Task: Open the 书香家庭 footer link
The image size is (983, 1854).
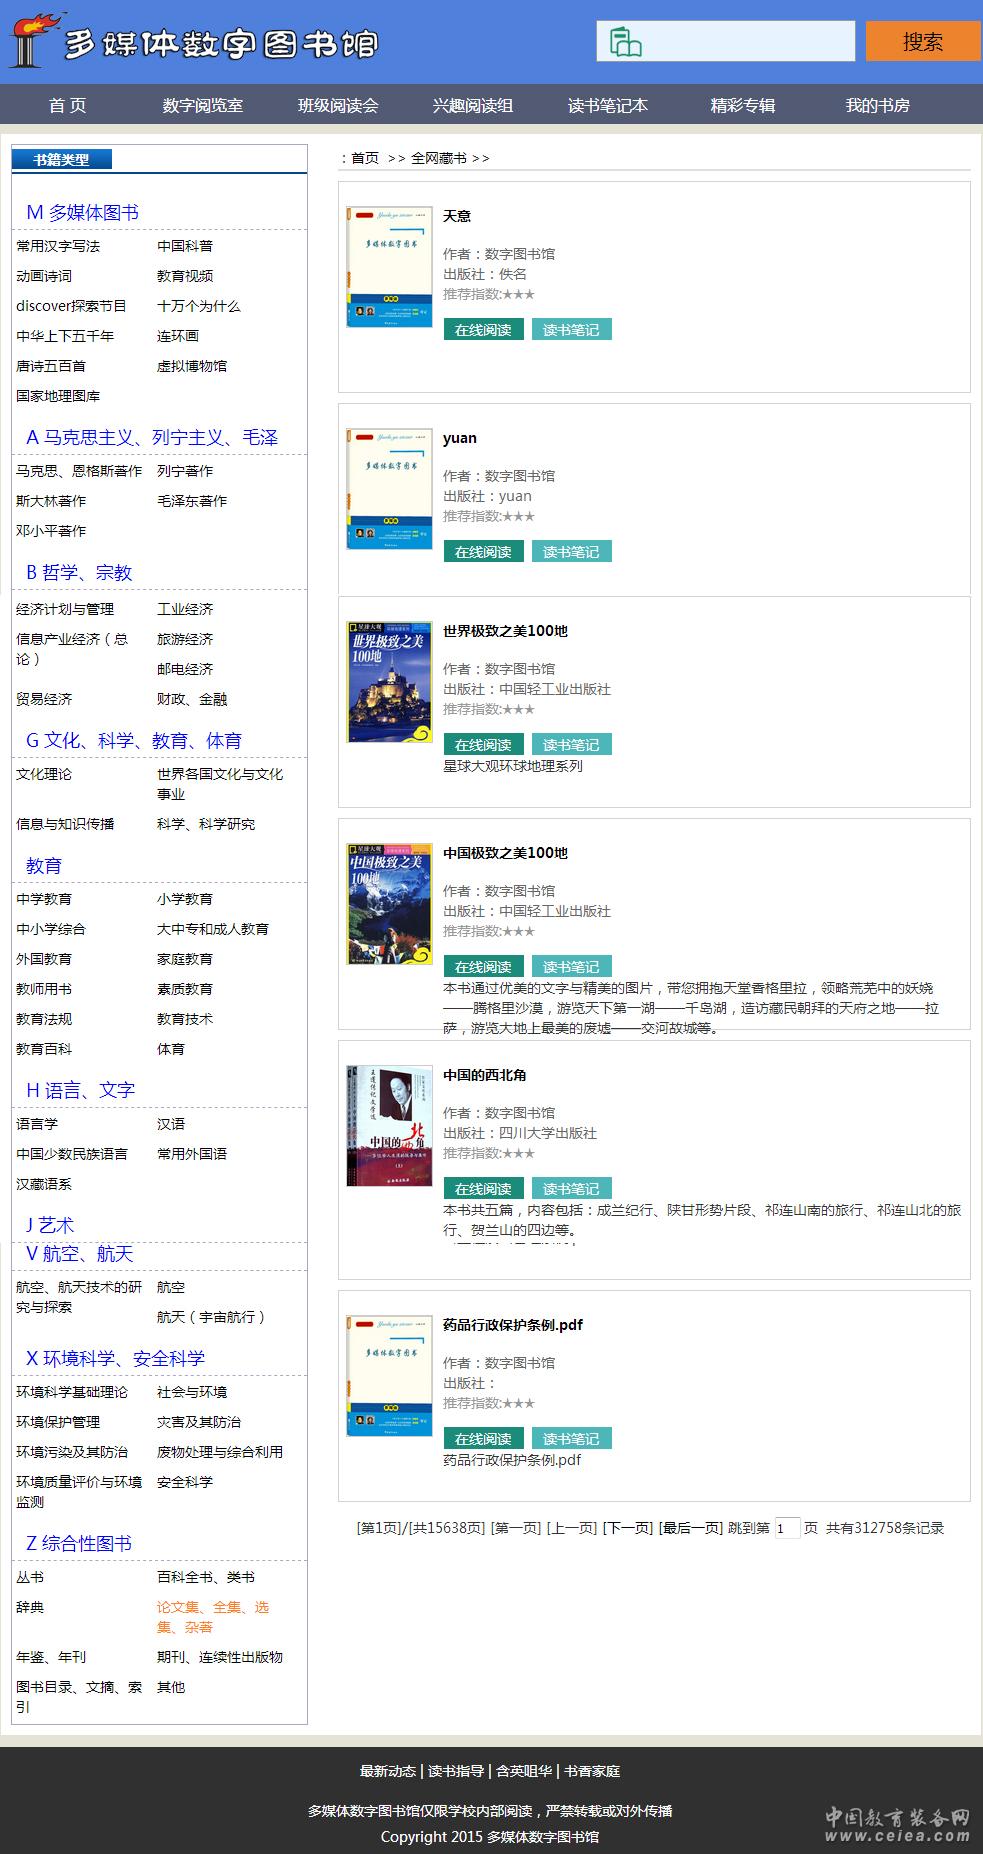Action: pos(592,1771)
